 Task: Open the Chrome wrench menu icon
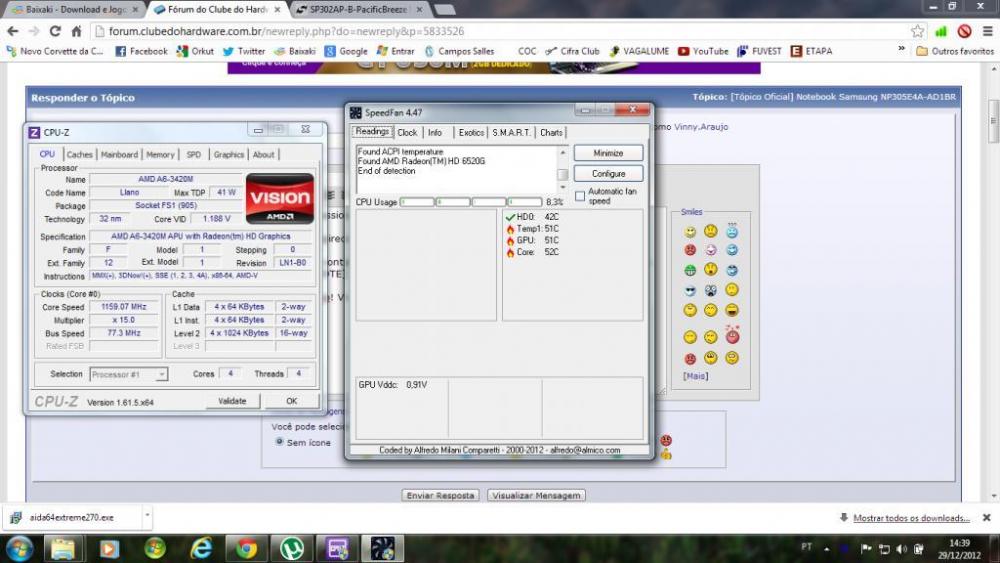pos(986,31)
